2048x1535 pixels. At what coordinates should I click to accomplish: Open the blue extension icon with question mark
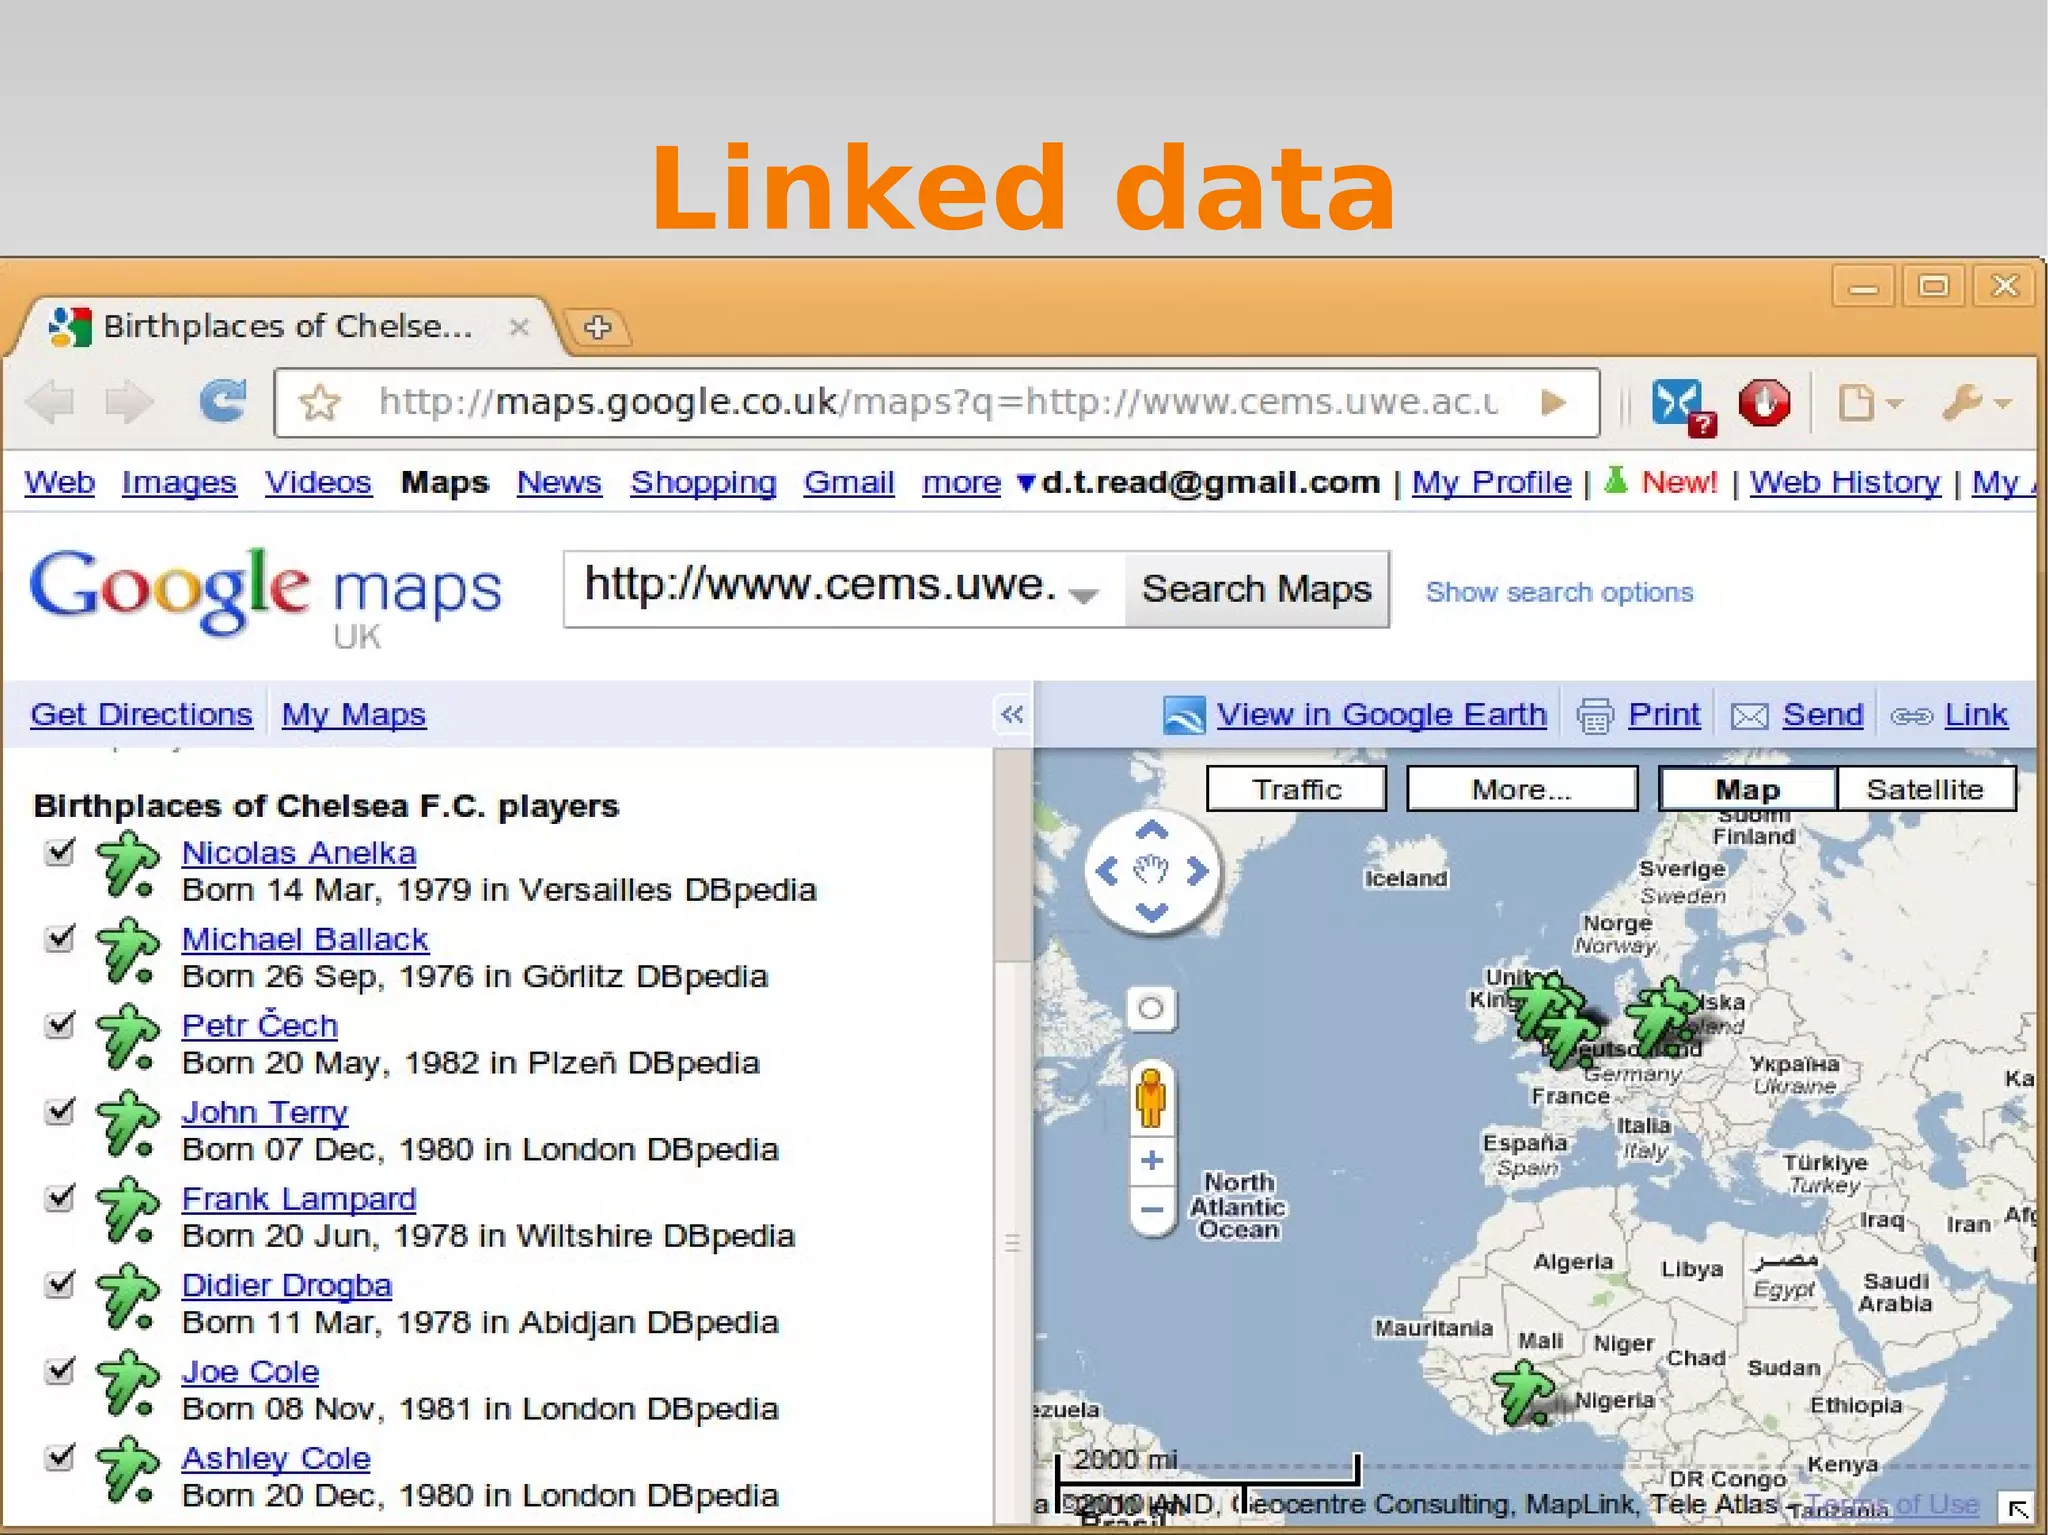(1683, 406)
